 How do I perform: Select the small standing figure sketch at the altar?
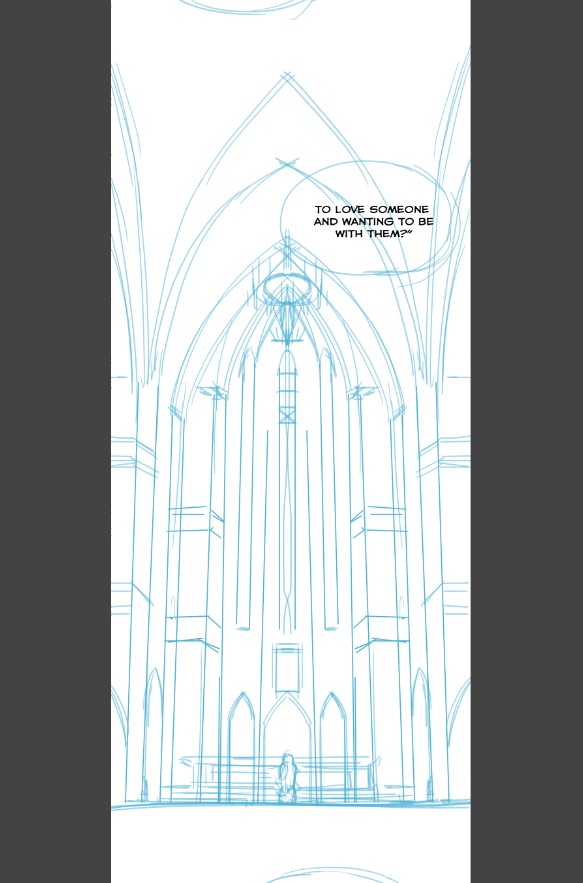[288, 777]
